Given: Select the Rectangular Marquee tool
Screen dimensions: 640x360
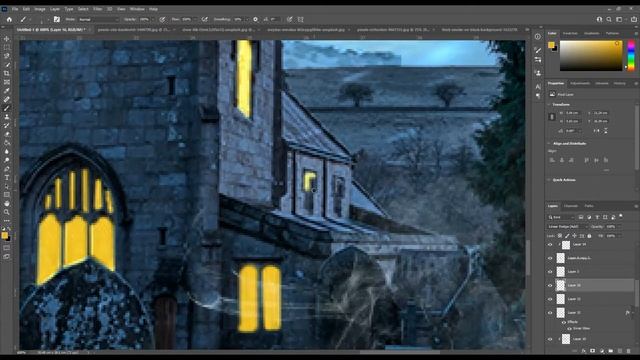Looking at the screenshot, I should (x=7, y=47).
